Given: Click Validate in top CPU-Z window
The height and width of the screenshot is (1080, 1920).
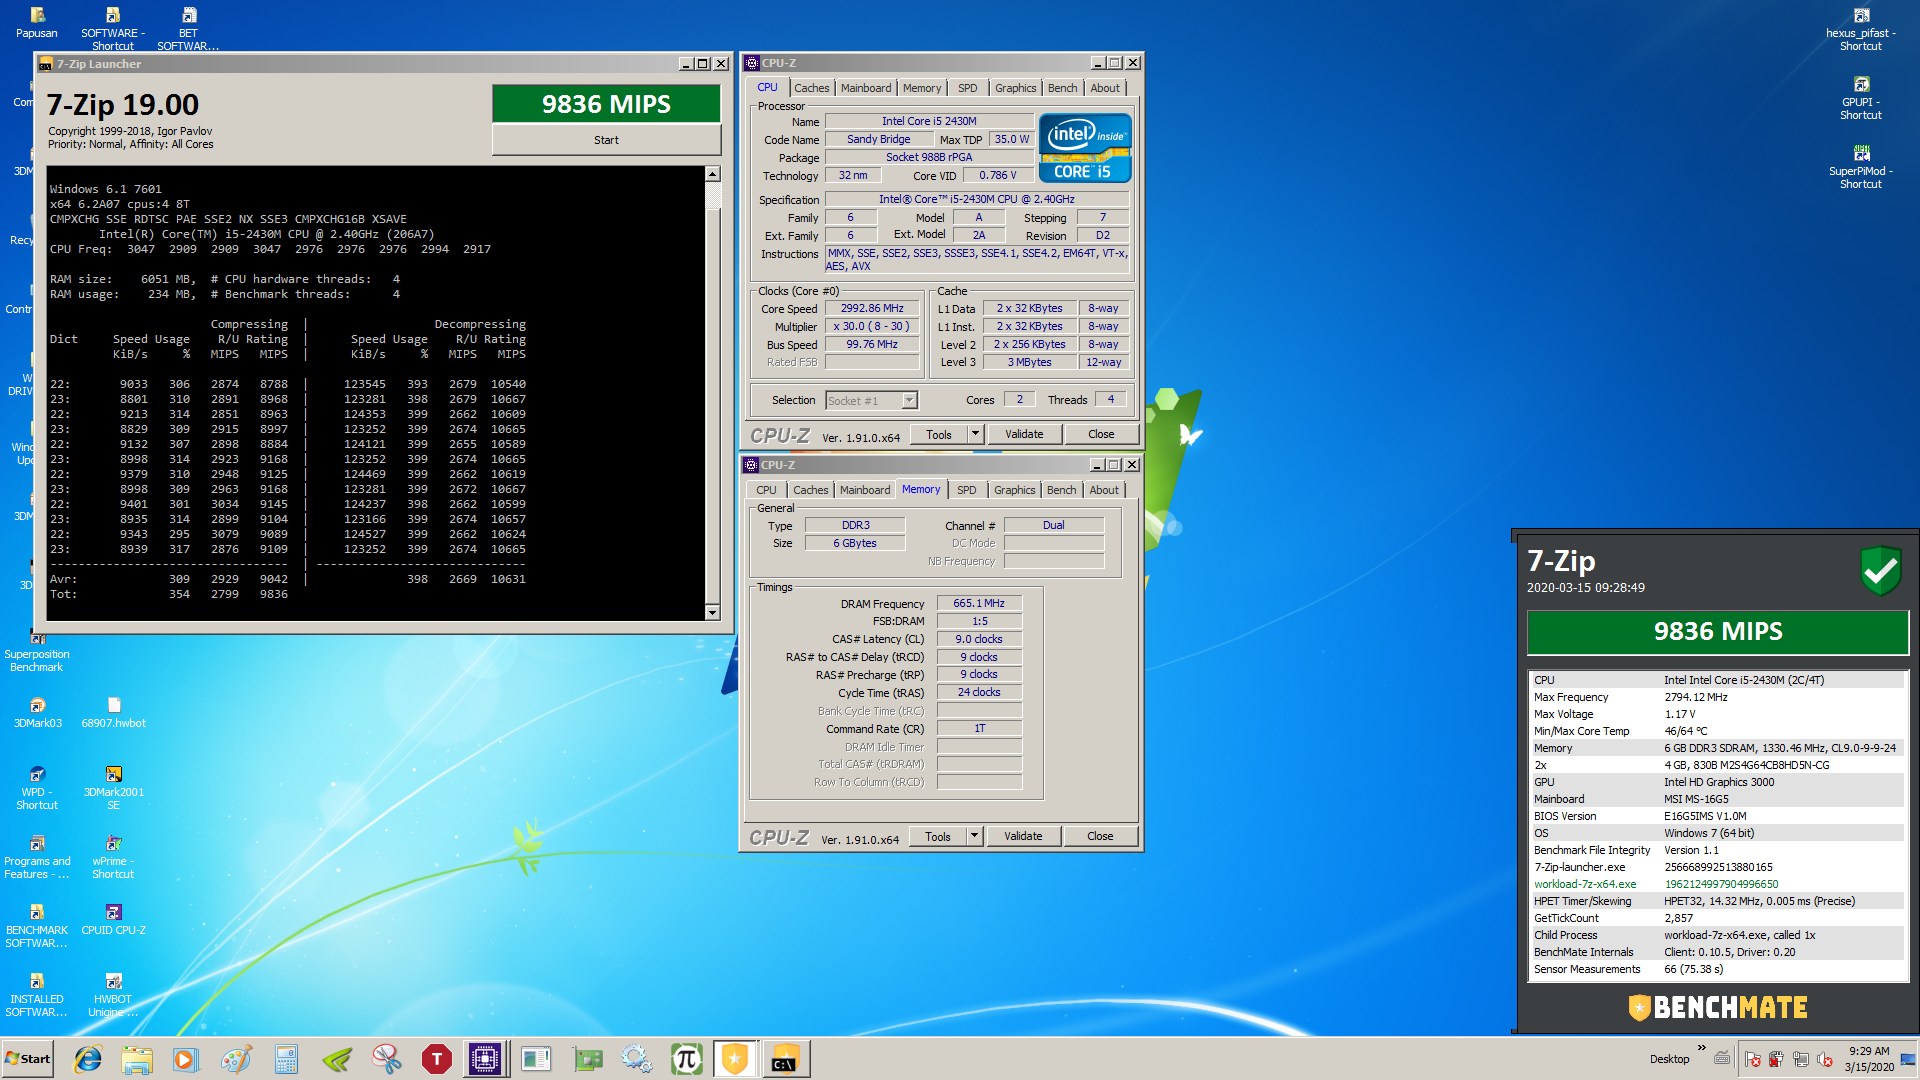Looking at the screenshot, I should click(1024, 434).
